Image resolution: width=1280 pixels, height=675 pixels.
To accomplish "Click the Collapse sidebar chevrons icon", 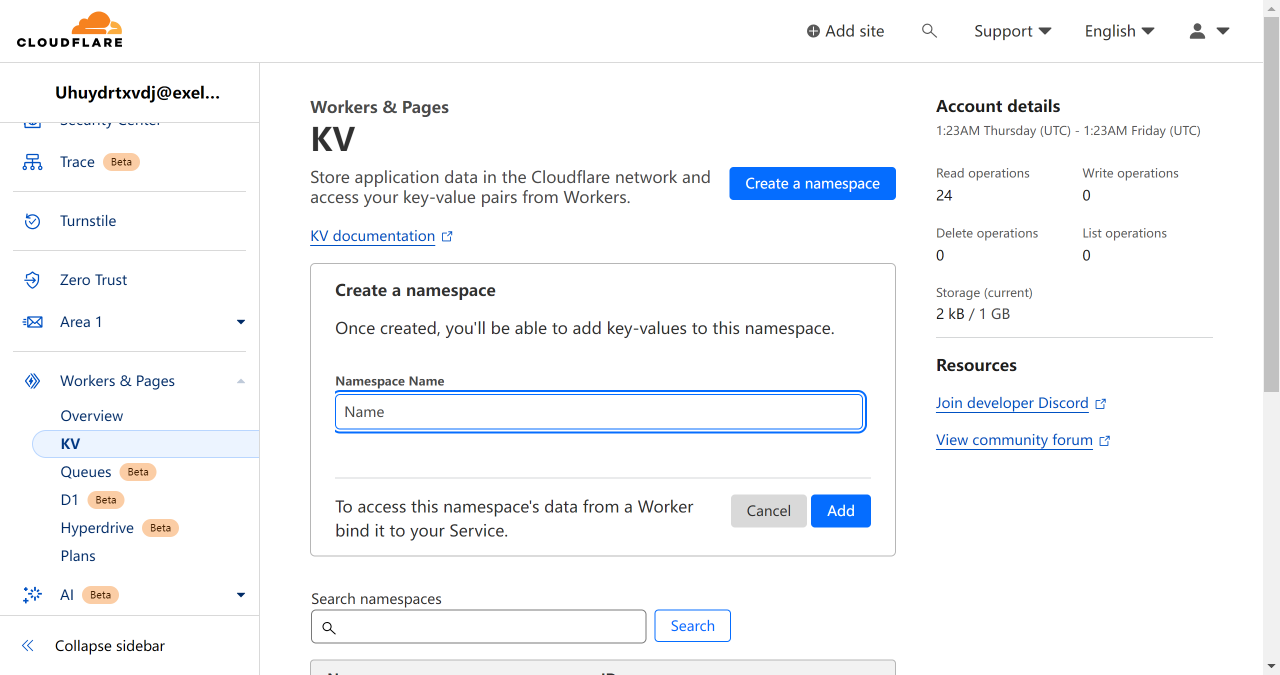I will click(28, 646).
